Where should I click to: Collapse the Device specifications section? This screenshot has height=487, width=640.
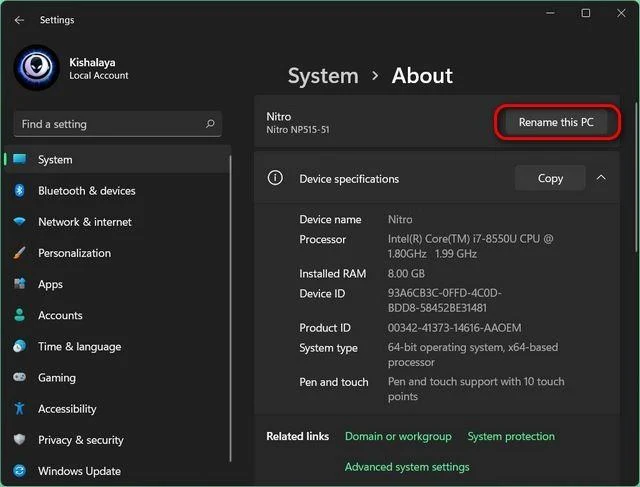pos(601,178)
